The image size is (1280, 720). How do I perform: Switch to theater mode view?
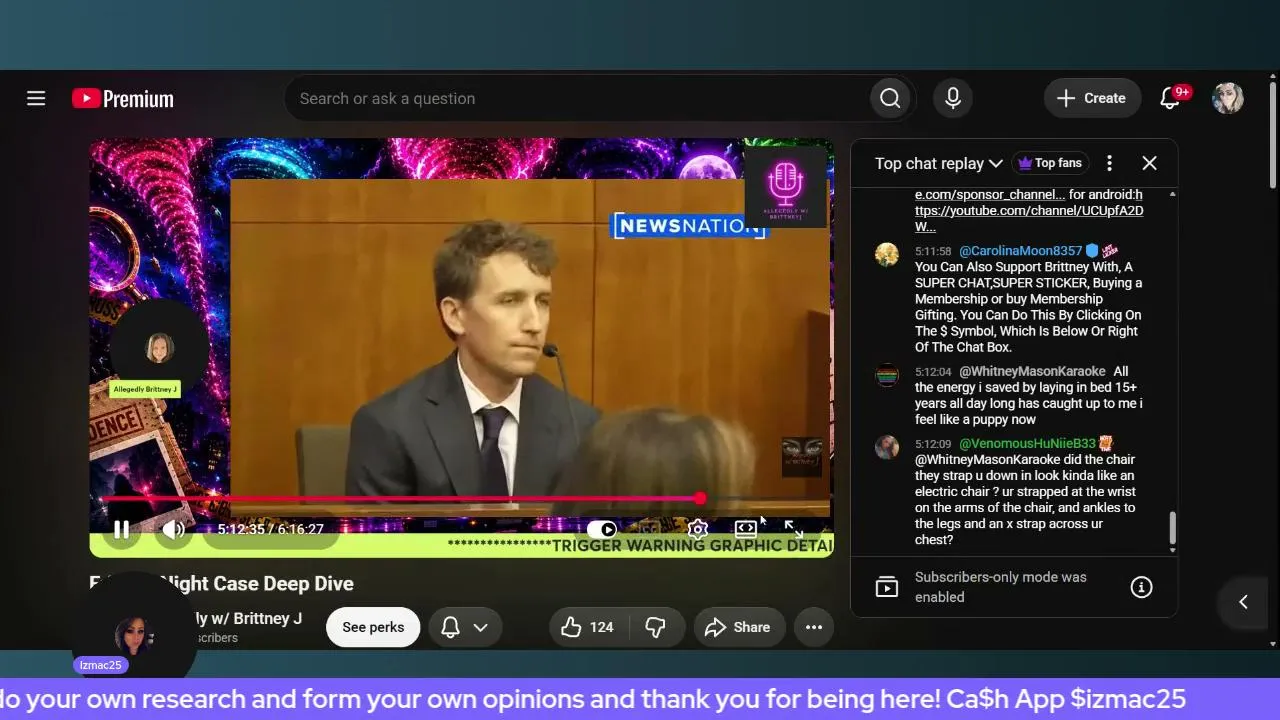[x=746, y=529]
